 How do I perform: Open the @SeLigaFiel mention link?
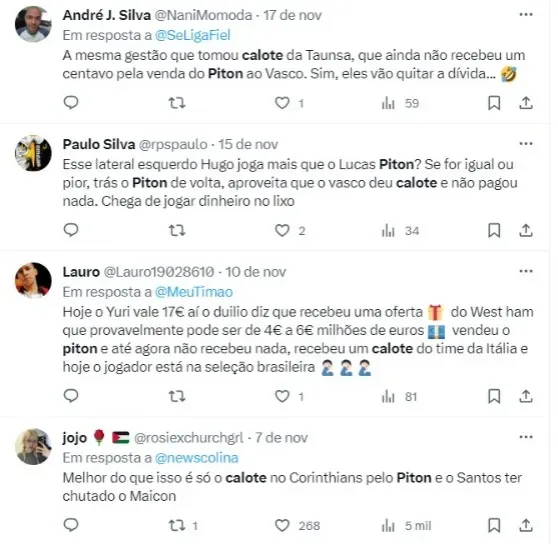(193, 35)
